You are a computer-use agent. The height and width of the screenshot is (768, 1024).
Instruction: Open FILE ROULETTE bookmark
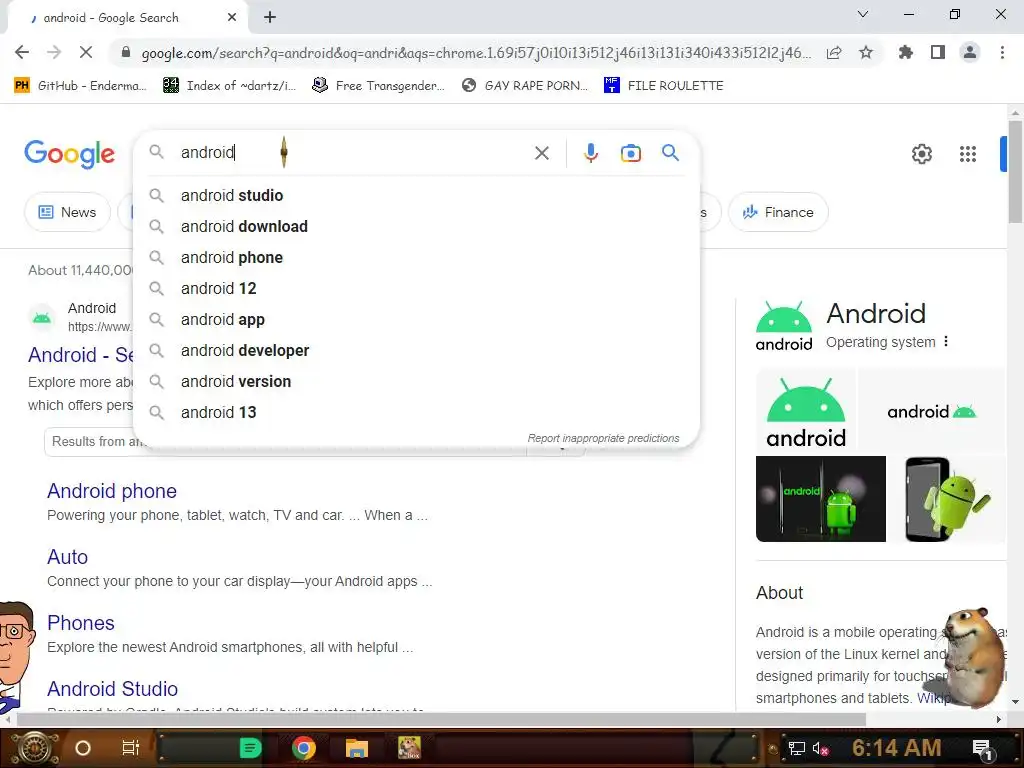click(664, 86)
